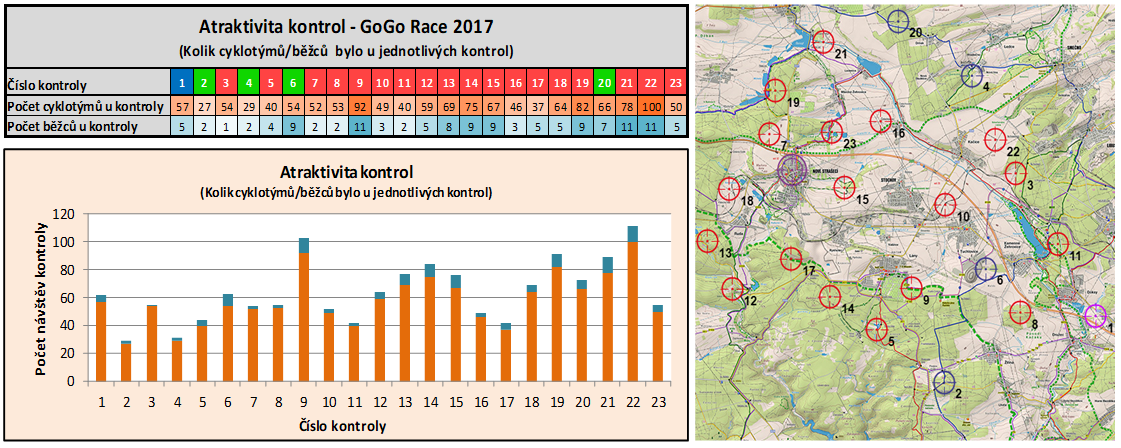
Task: Click x-axis label 17 below the chart
Action: (x=505, y=402)
